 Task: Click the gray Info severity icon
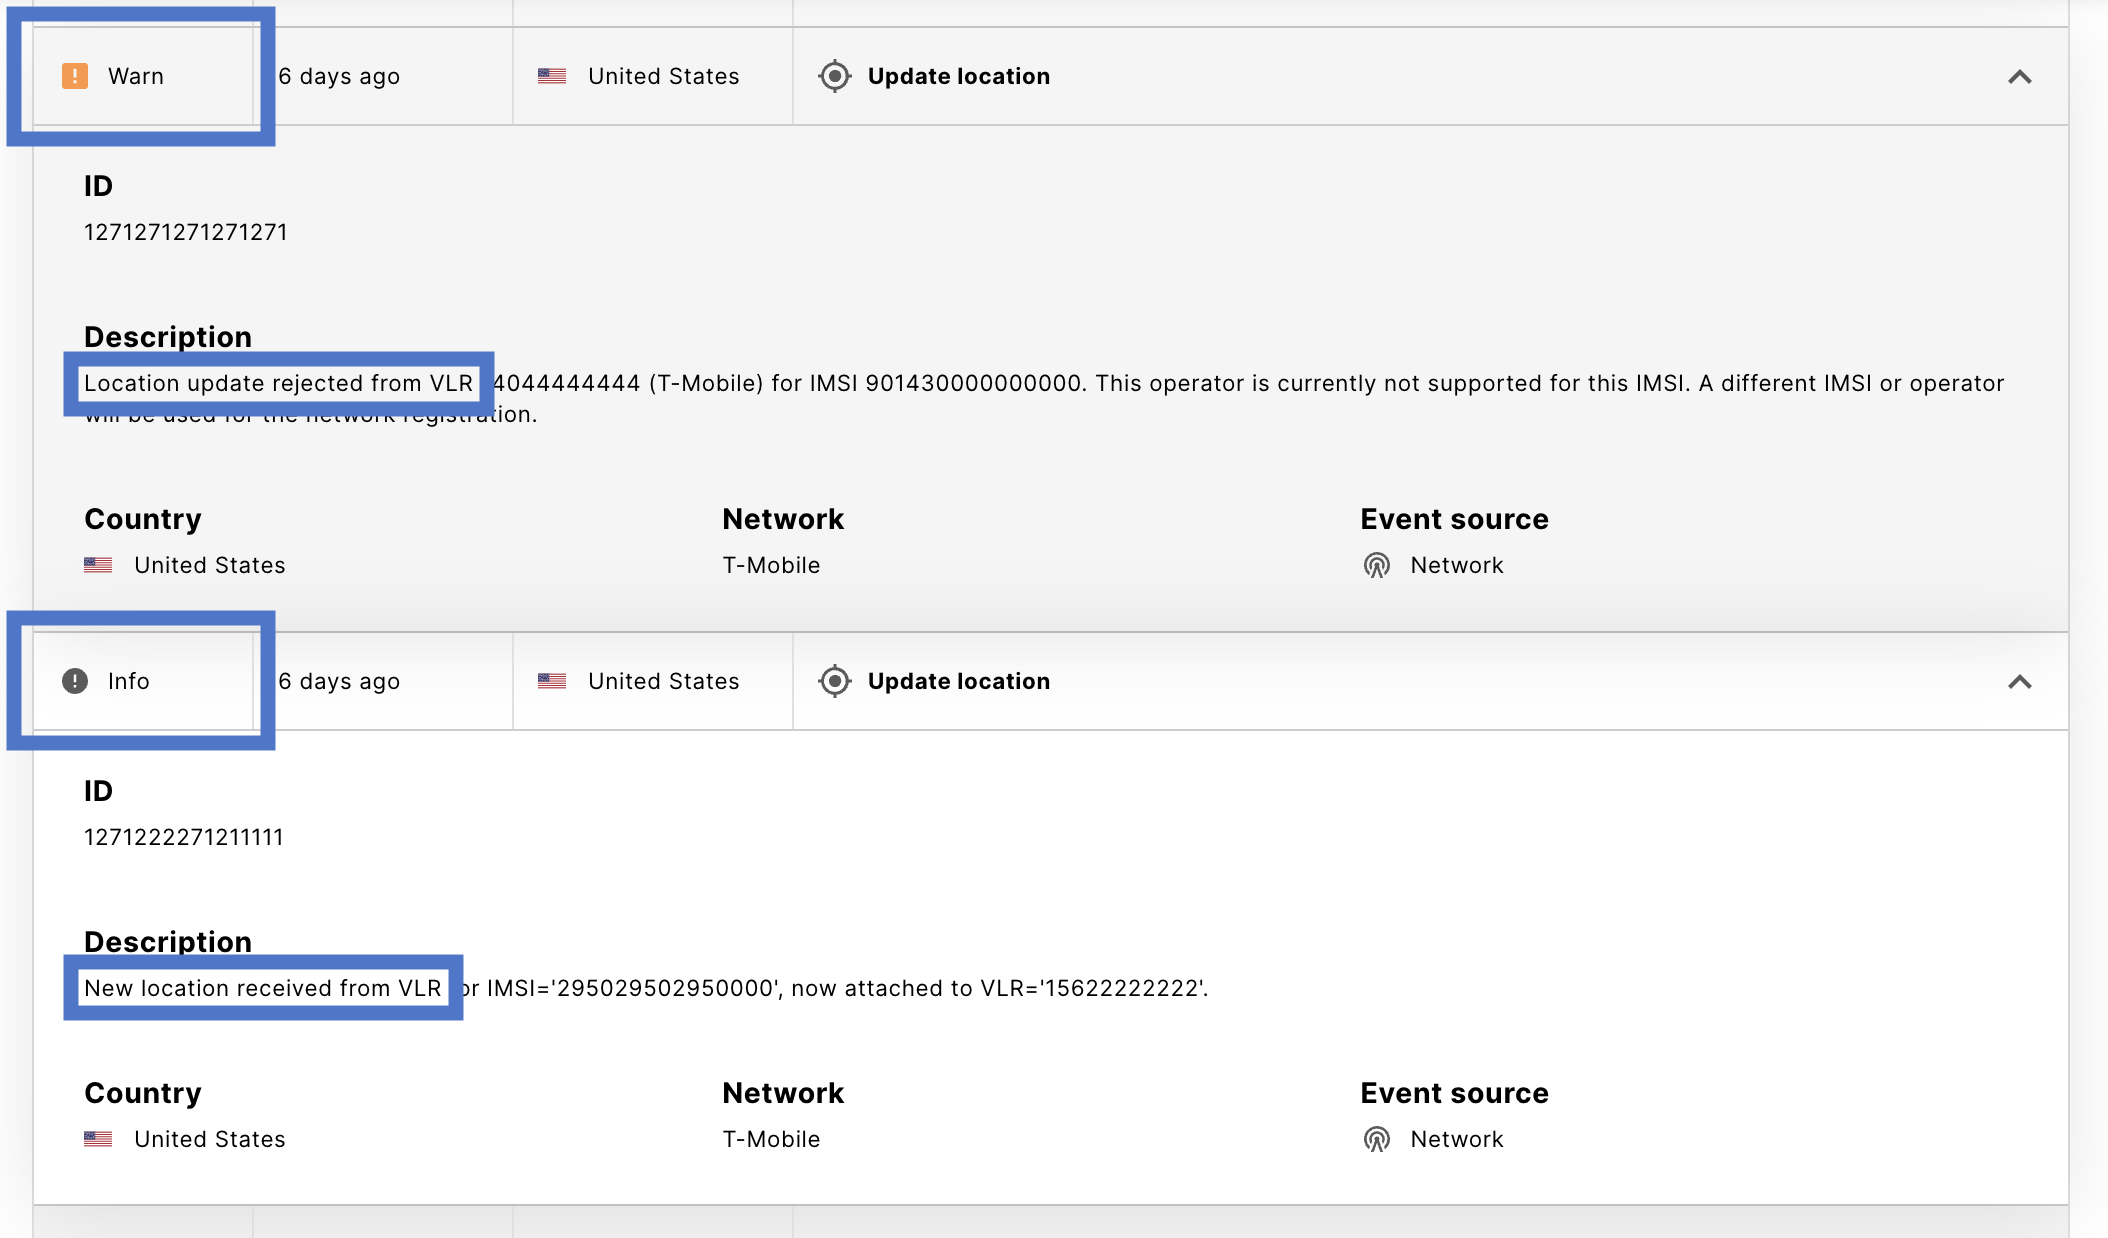point(75,681)
